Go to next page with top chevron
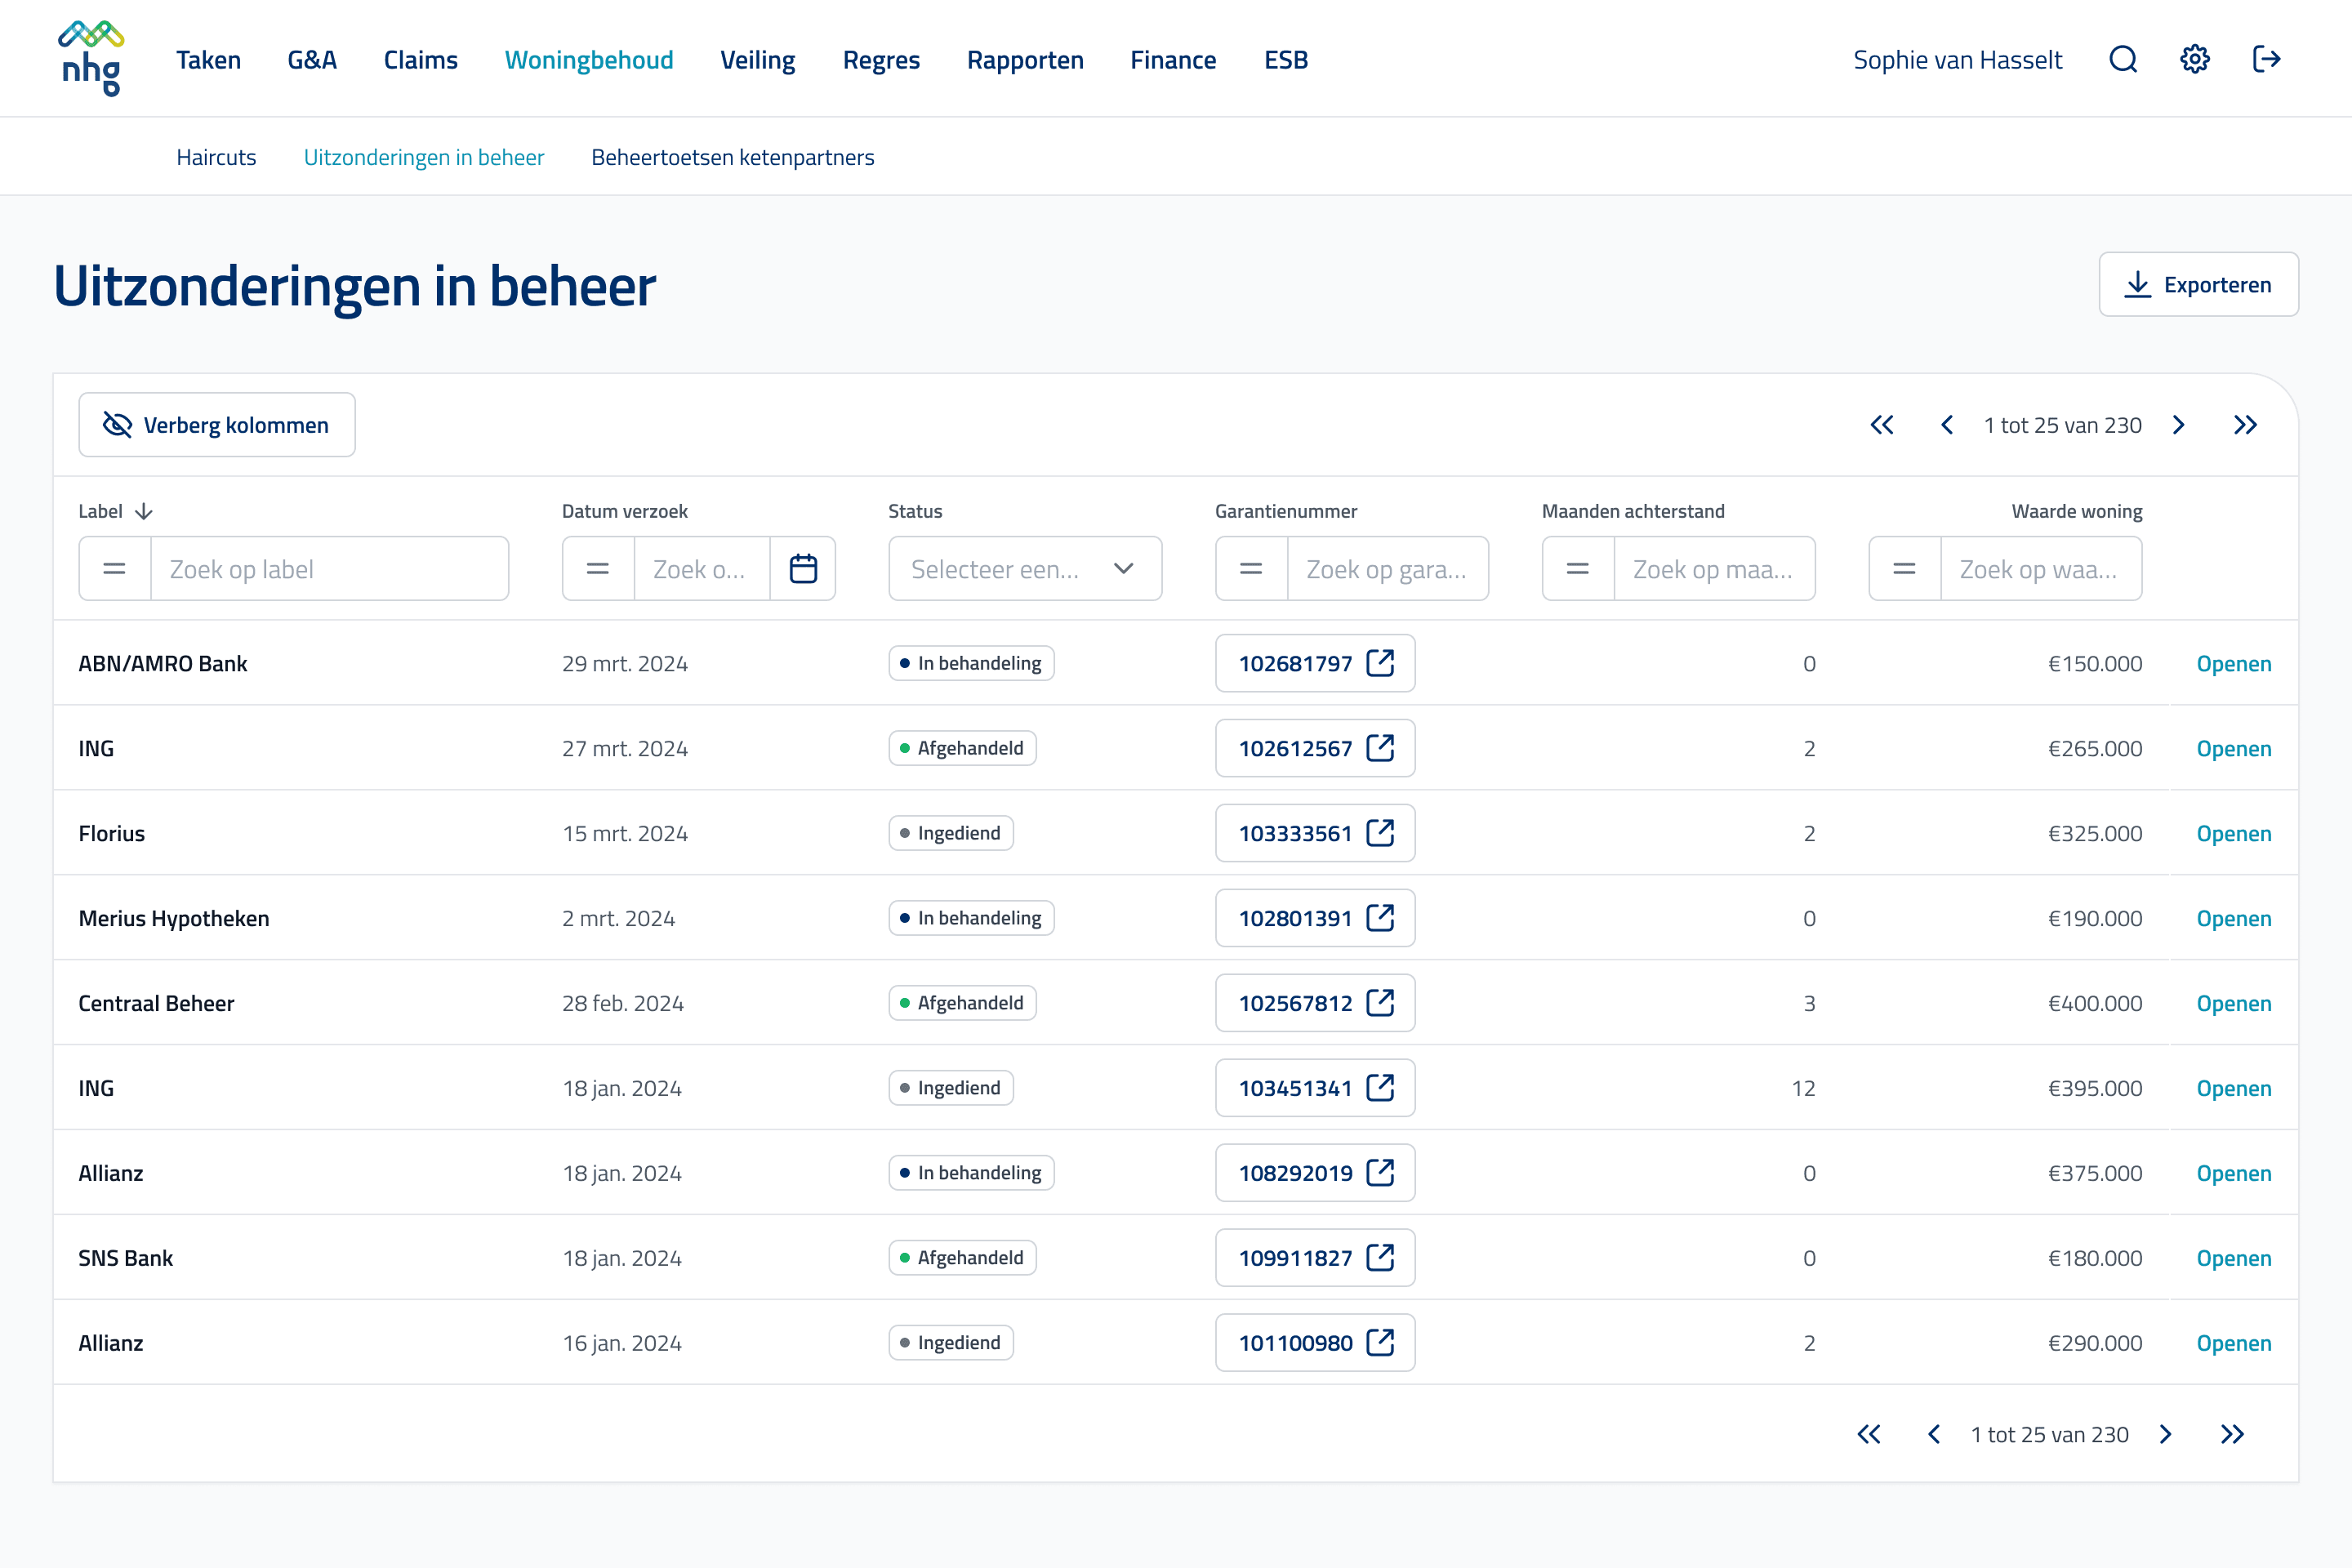This screenshot has width=2352, height=1568. (2179, 425)
